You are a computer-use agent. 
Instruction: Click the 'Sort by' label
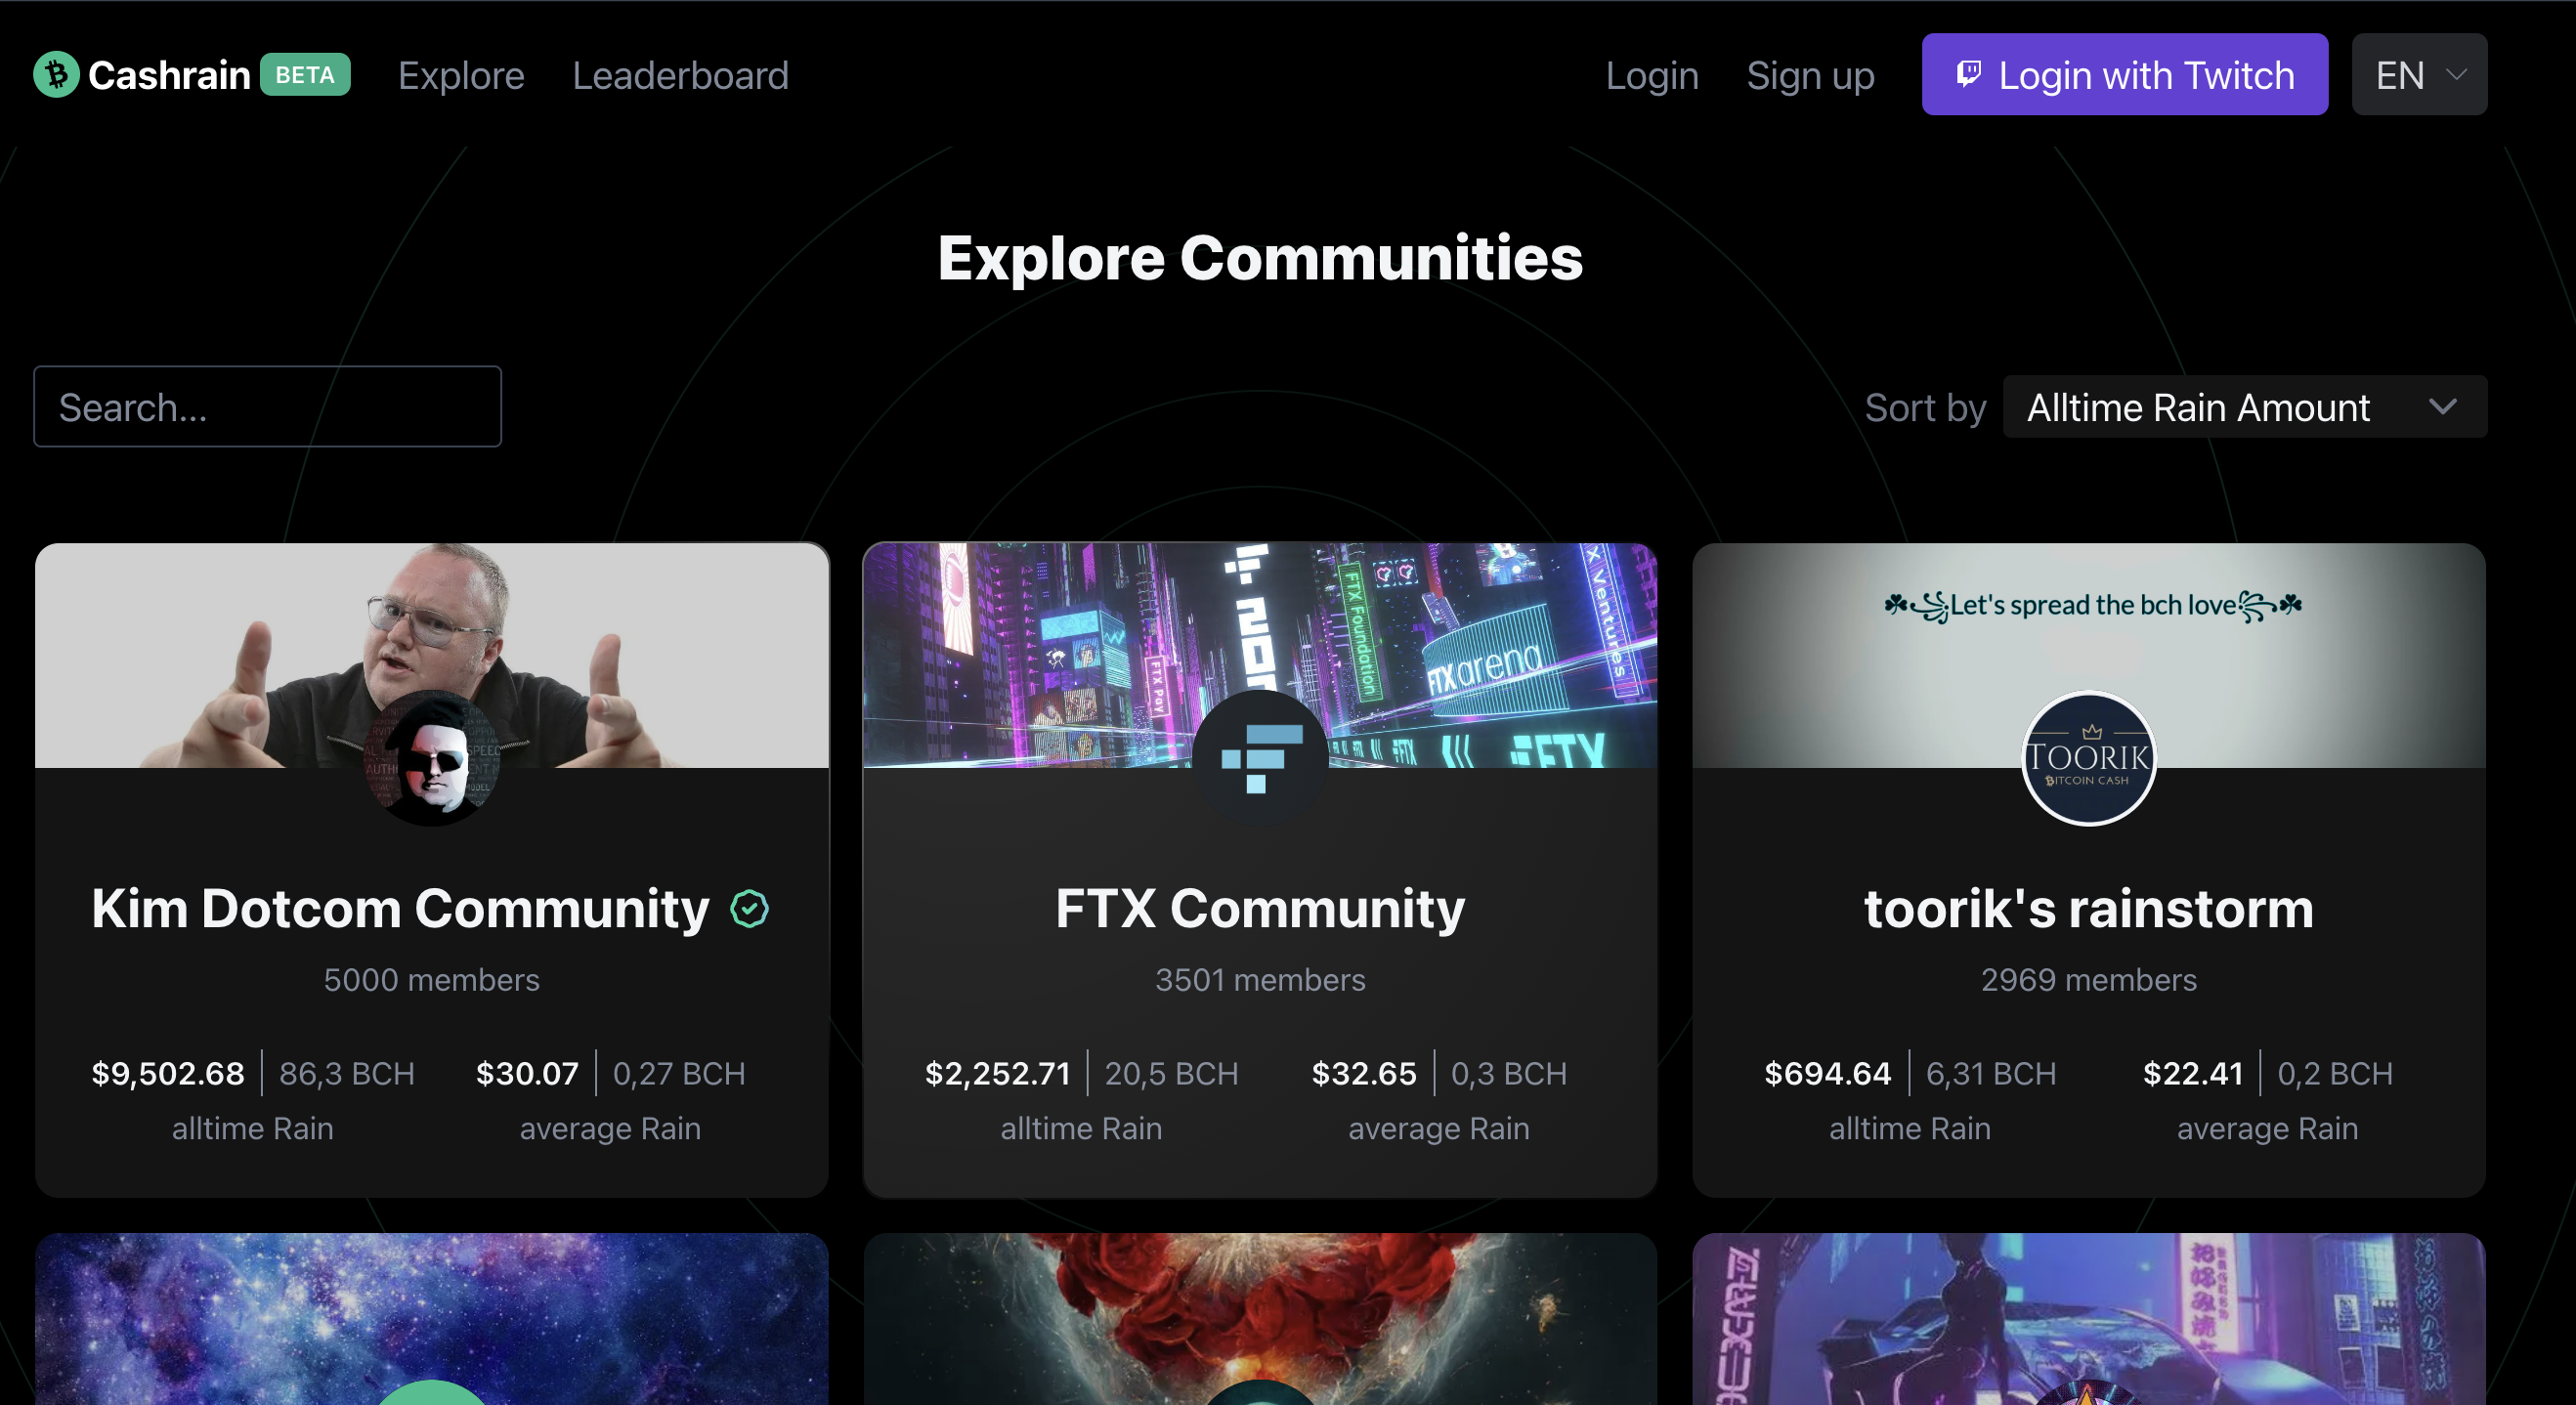click(x=1925, y=407)
